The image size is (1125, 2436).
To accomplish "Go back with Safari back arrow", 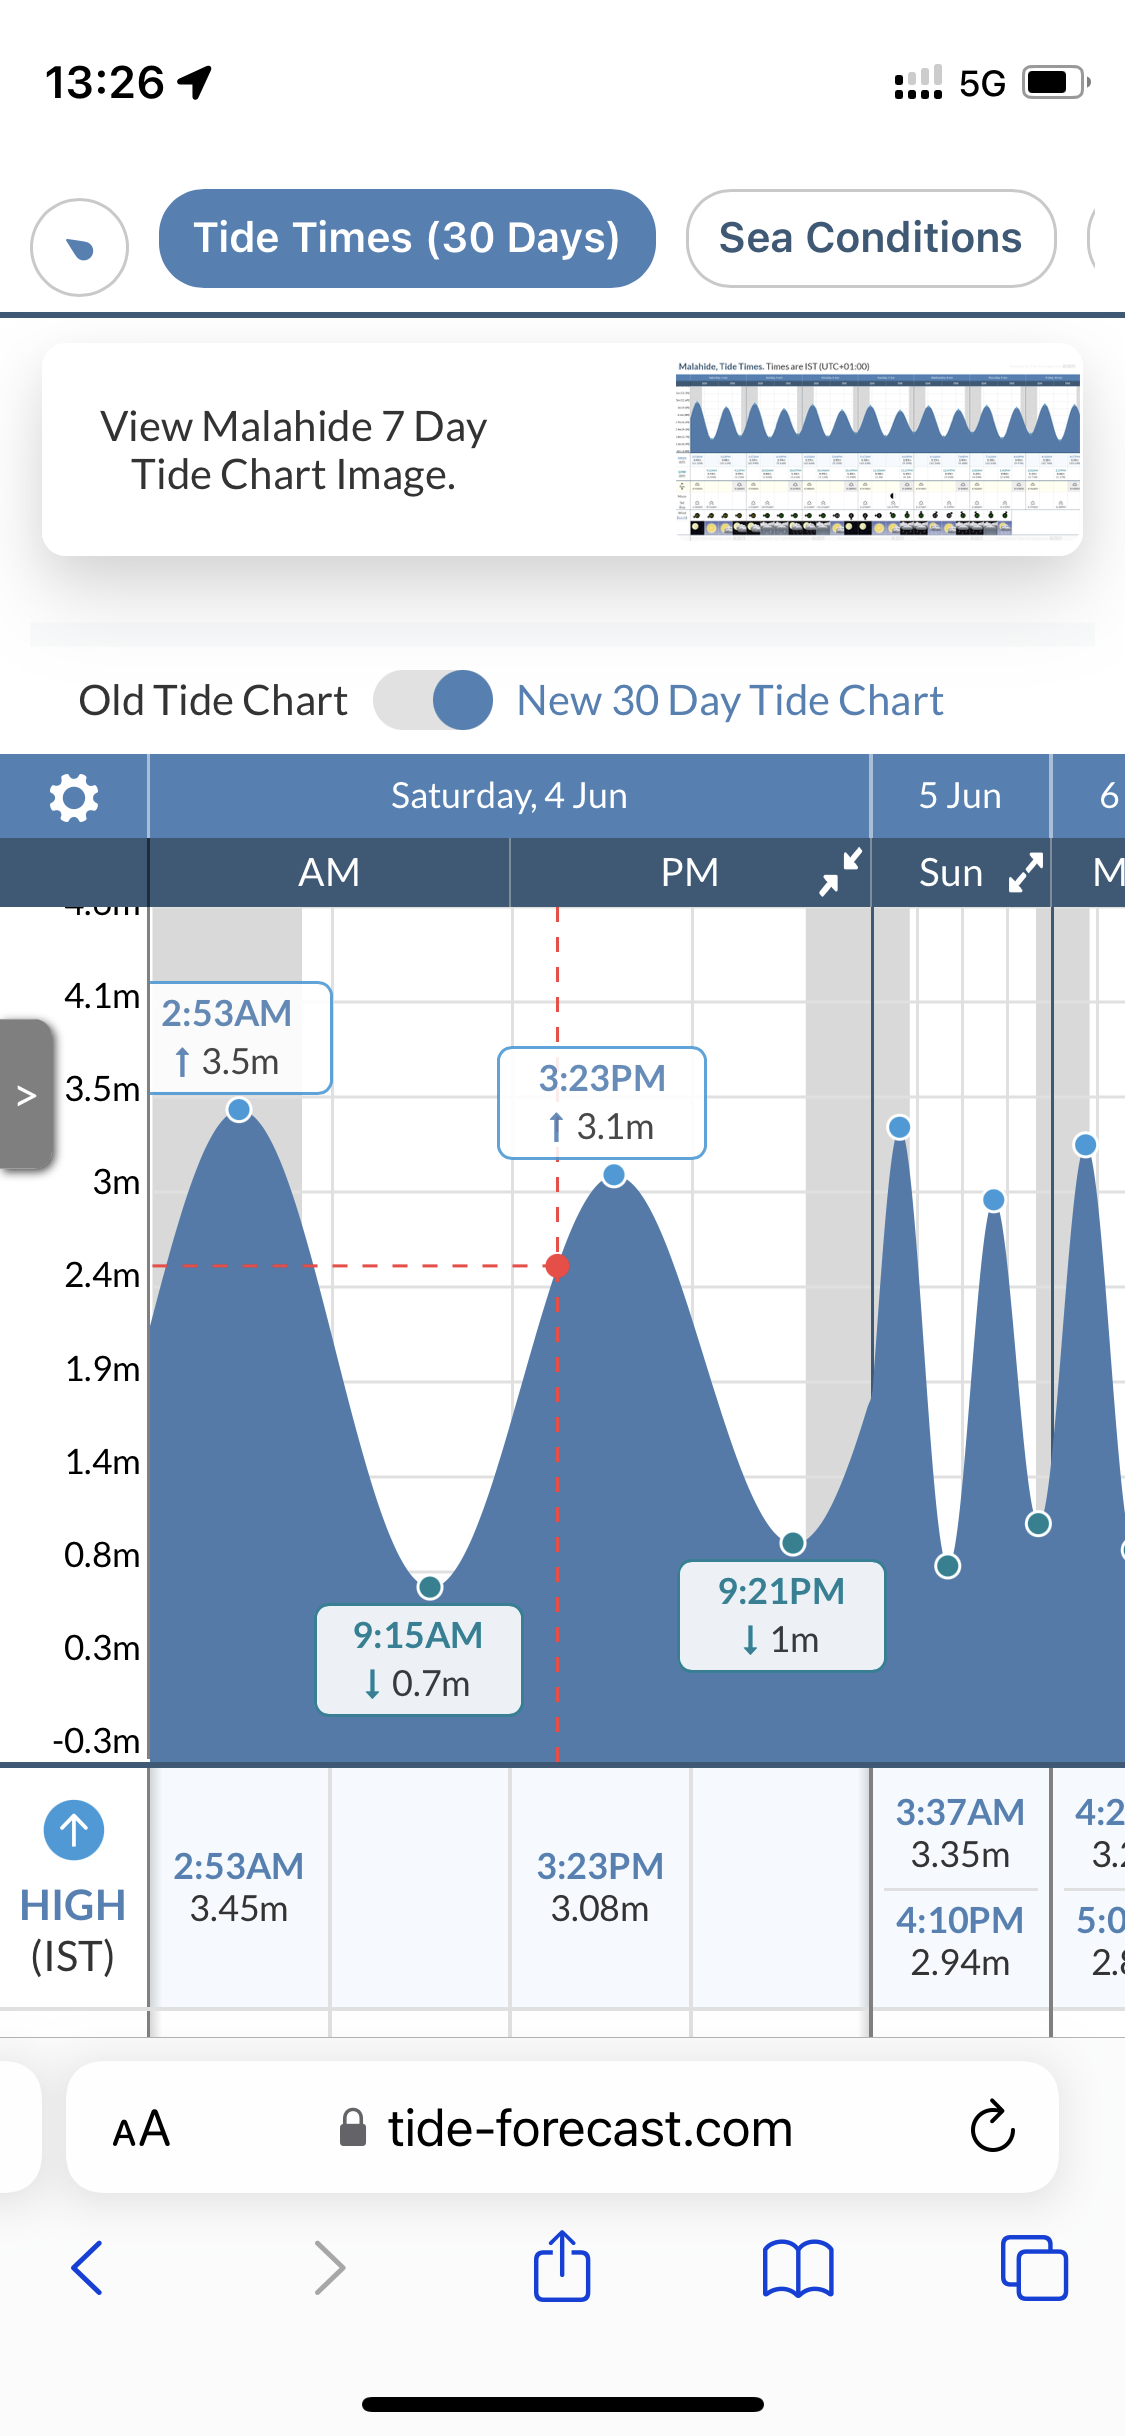I will point(87,2268).
